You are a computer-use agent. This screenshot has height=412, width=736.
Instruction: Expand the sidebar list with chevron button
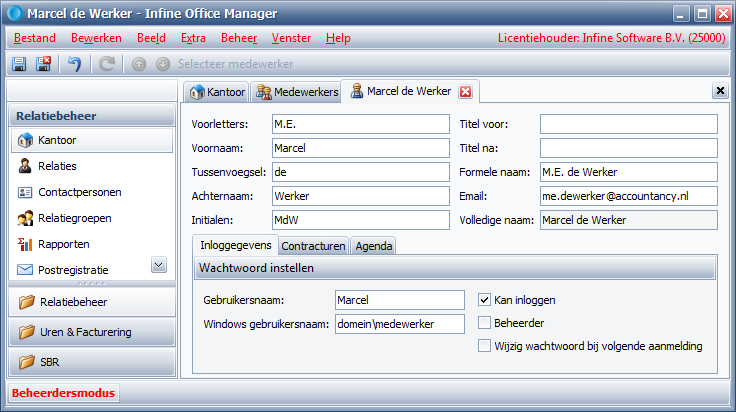[159, 265]
